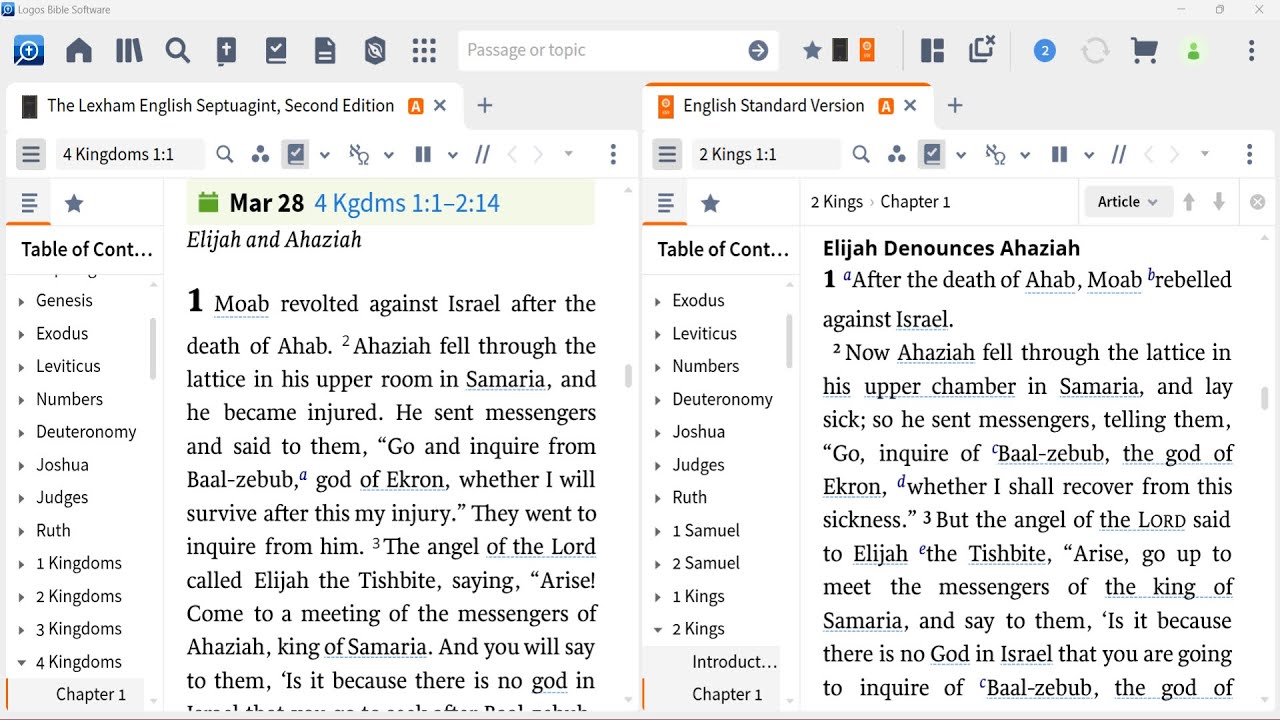Image resolution: width=1280 pixels, height=720 pixels.
Task: Click Septuagint text vertical scrollbar thumb
Action: (628, 375)
